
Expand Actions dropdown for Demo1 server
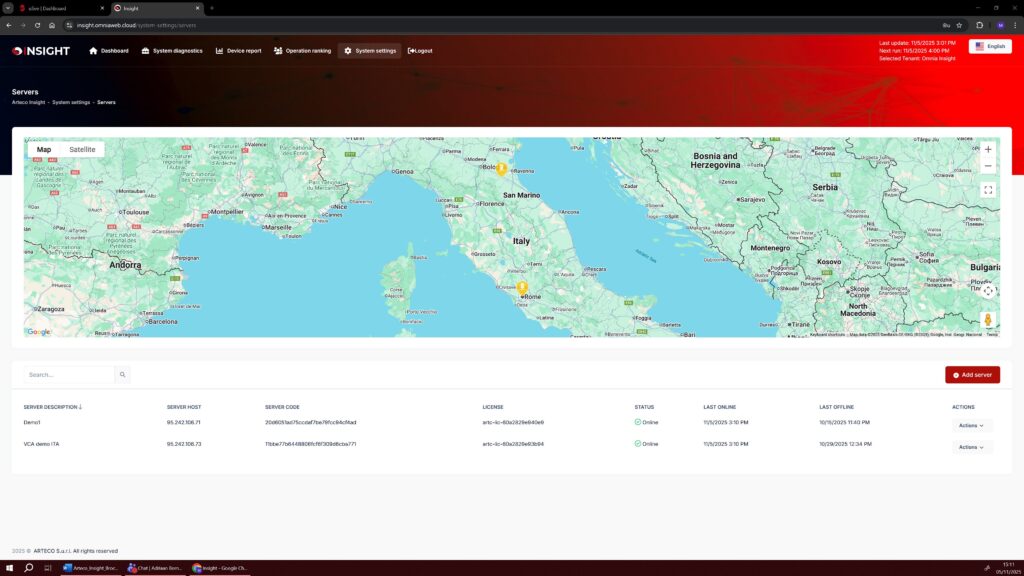tap(971, 425)
